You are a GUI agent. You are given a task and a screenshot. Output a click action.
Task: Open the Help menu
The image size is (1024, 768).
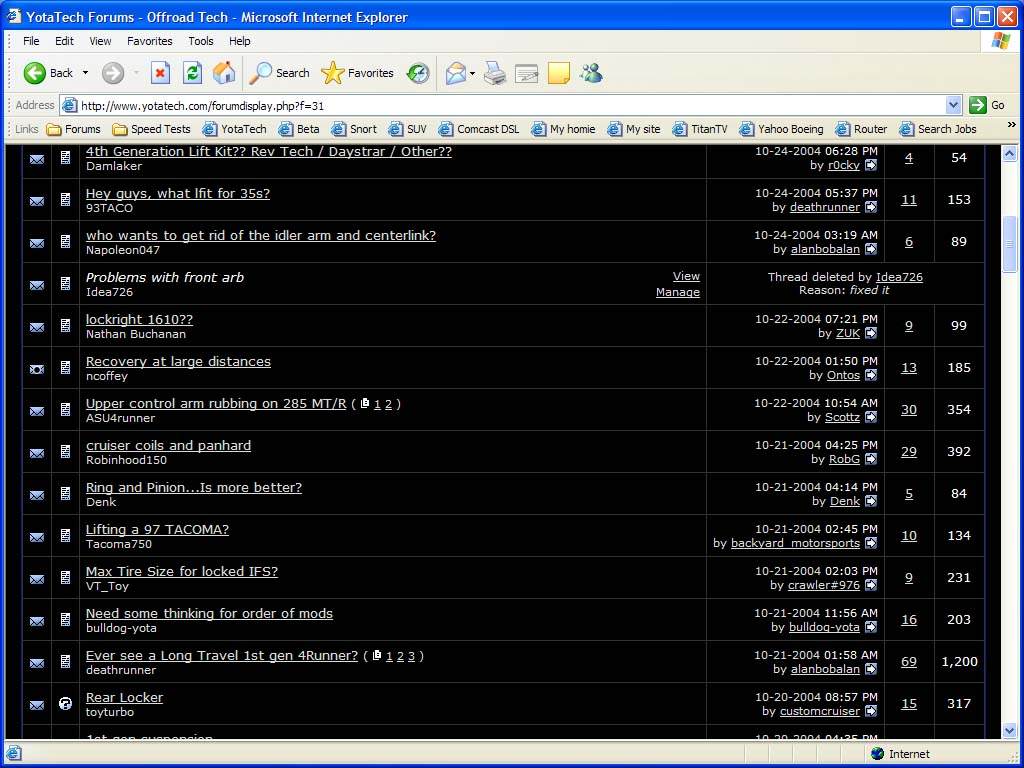click(240, 40)
